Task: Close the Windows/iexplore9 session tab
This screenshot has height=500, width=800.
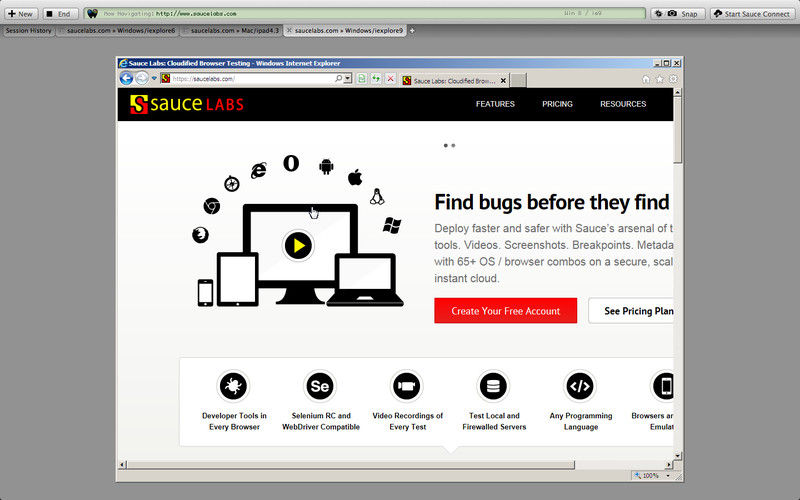Action: pyautogui.click(x=289, y=31)
